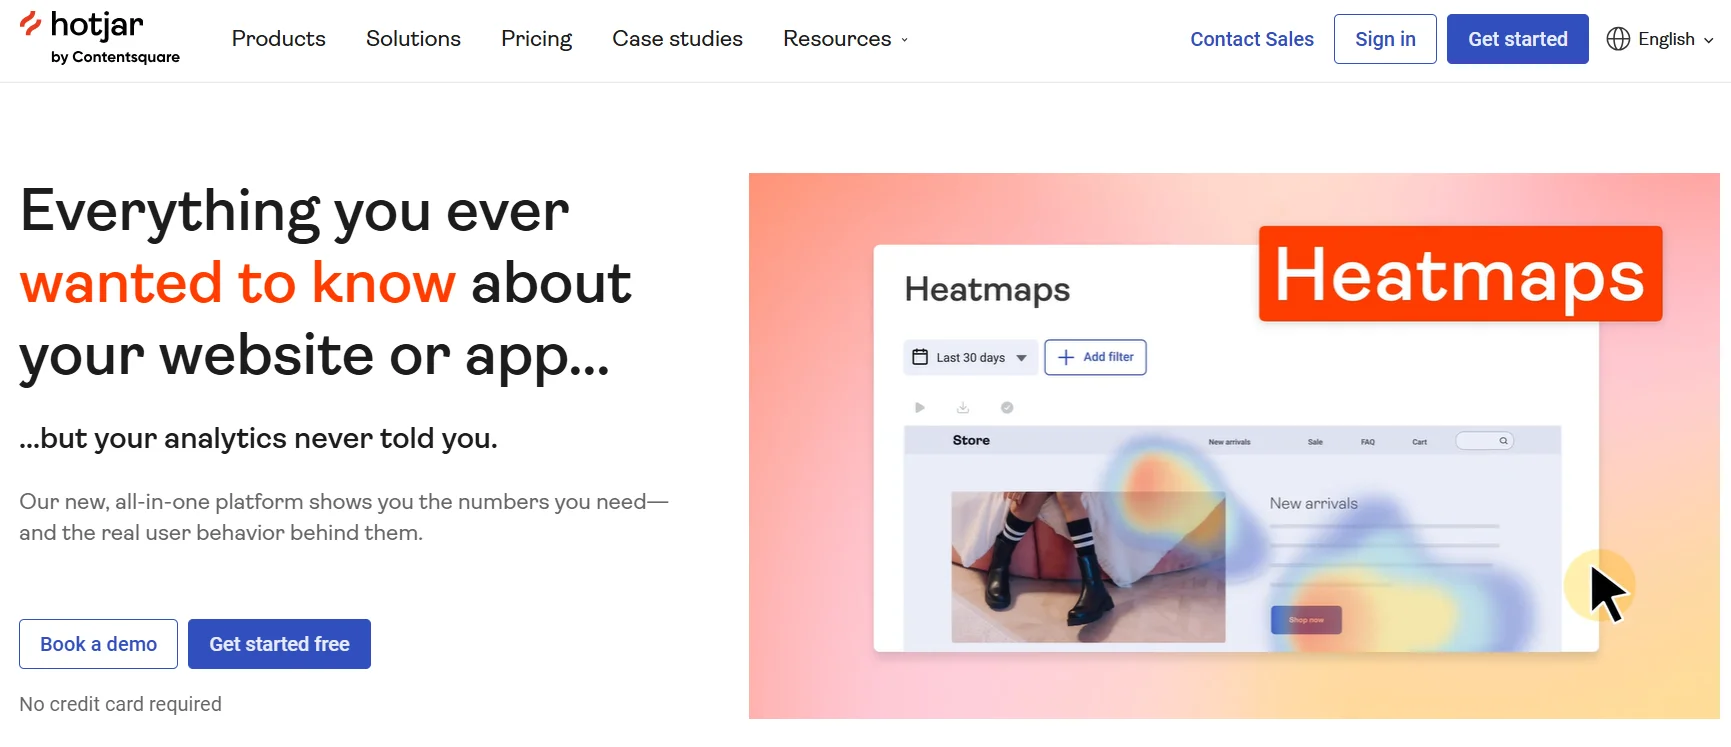Screen dimensions: 1731x747
Task: Open the Resources dropdown menu
Action: point(846,39)
